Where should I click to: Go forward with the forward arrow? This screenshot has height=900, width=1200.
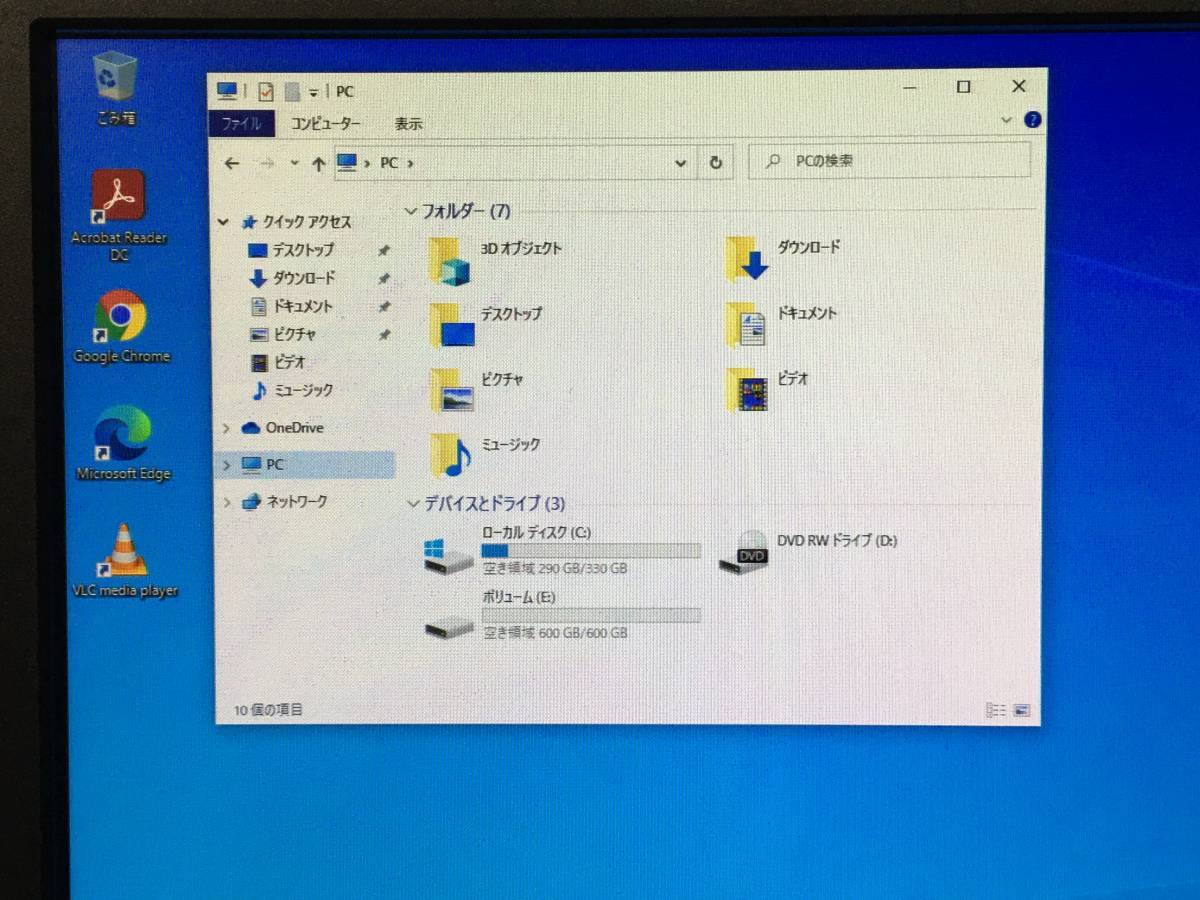267,163
